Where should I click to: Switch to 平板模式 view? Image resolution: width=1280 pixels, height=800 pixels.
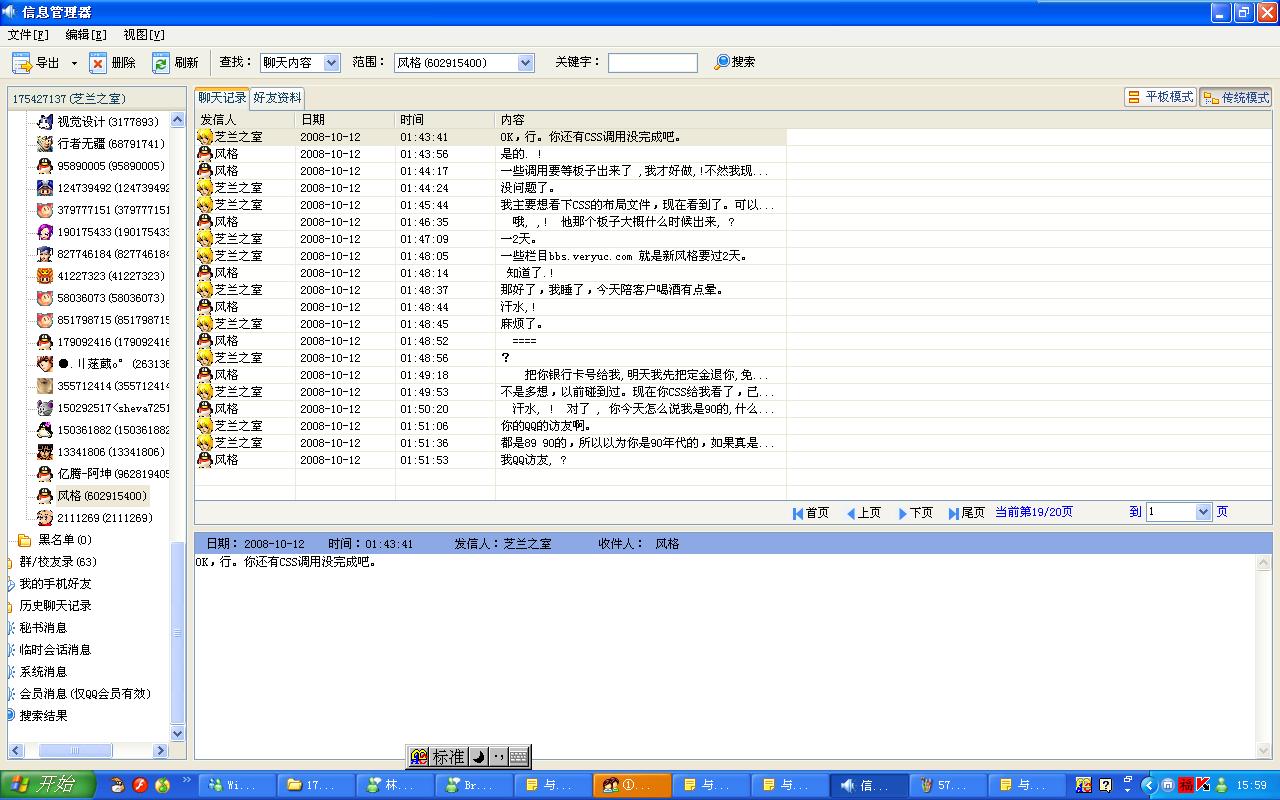(x=1160, y=97)
